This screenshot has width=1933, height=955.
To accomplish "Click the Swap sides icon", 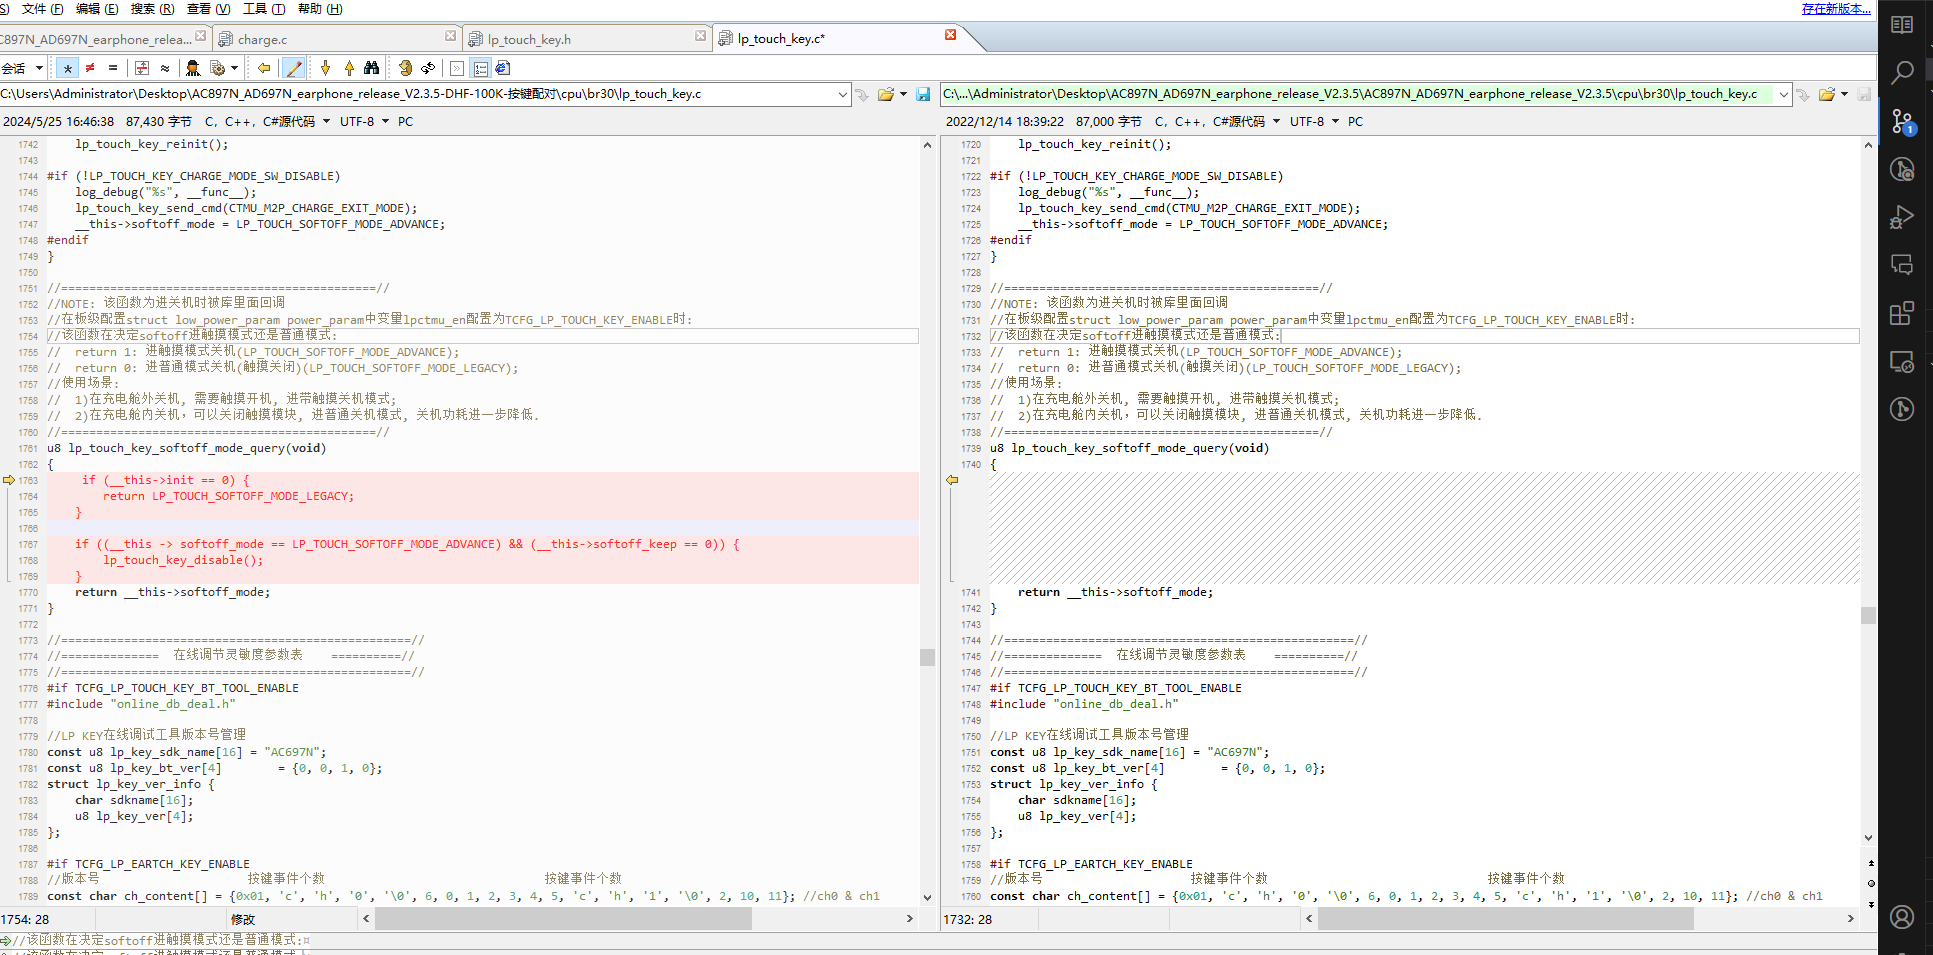I will [x=405, y=68].
